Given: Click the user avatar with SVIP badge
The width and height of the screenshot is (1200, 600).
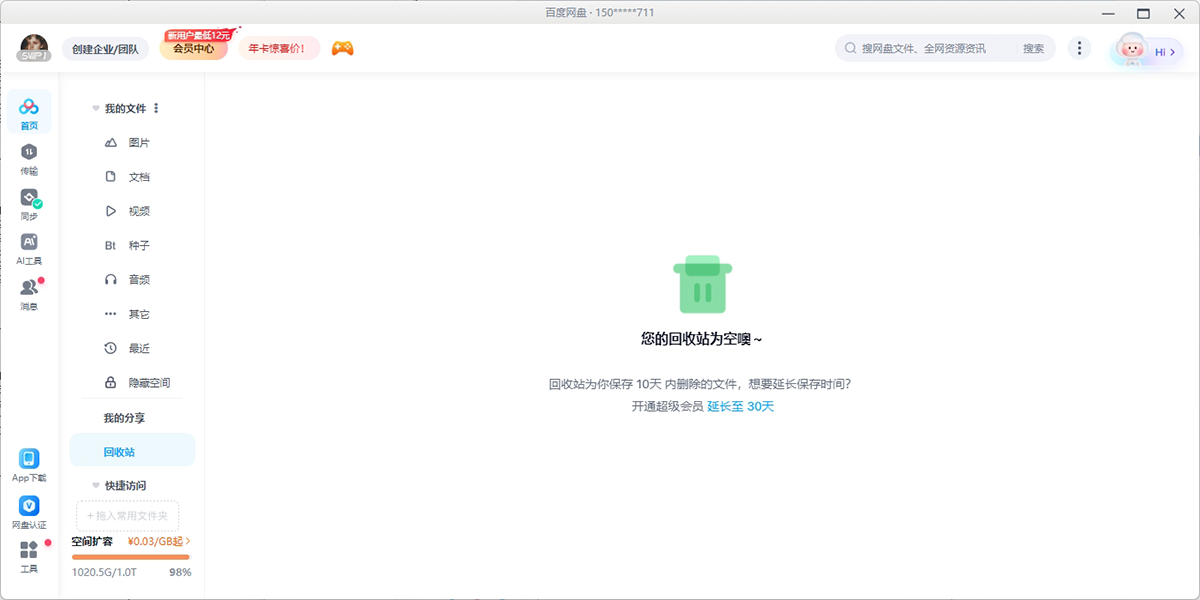Looking at the screenshot, I should [x=34, y=47].
